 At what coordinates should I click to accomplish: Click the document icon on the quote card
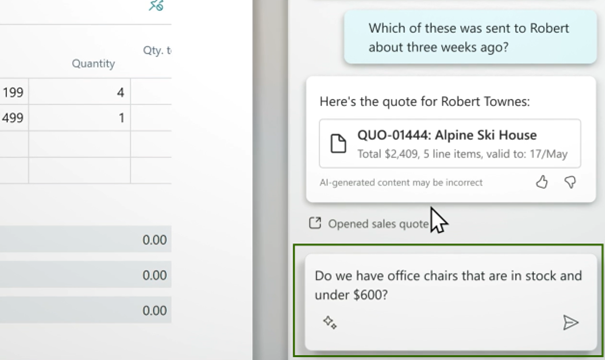tap(338, 144)
